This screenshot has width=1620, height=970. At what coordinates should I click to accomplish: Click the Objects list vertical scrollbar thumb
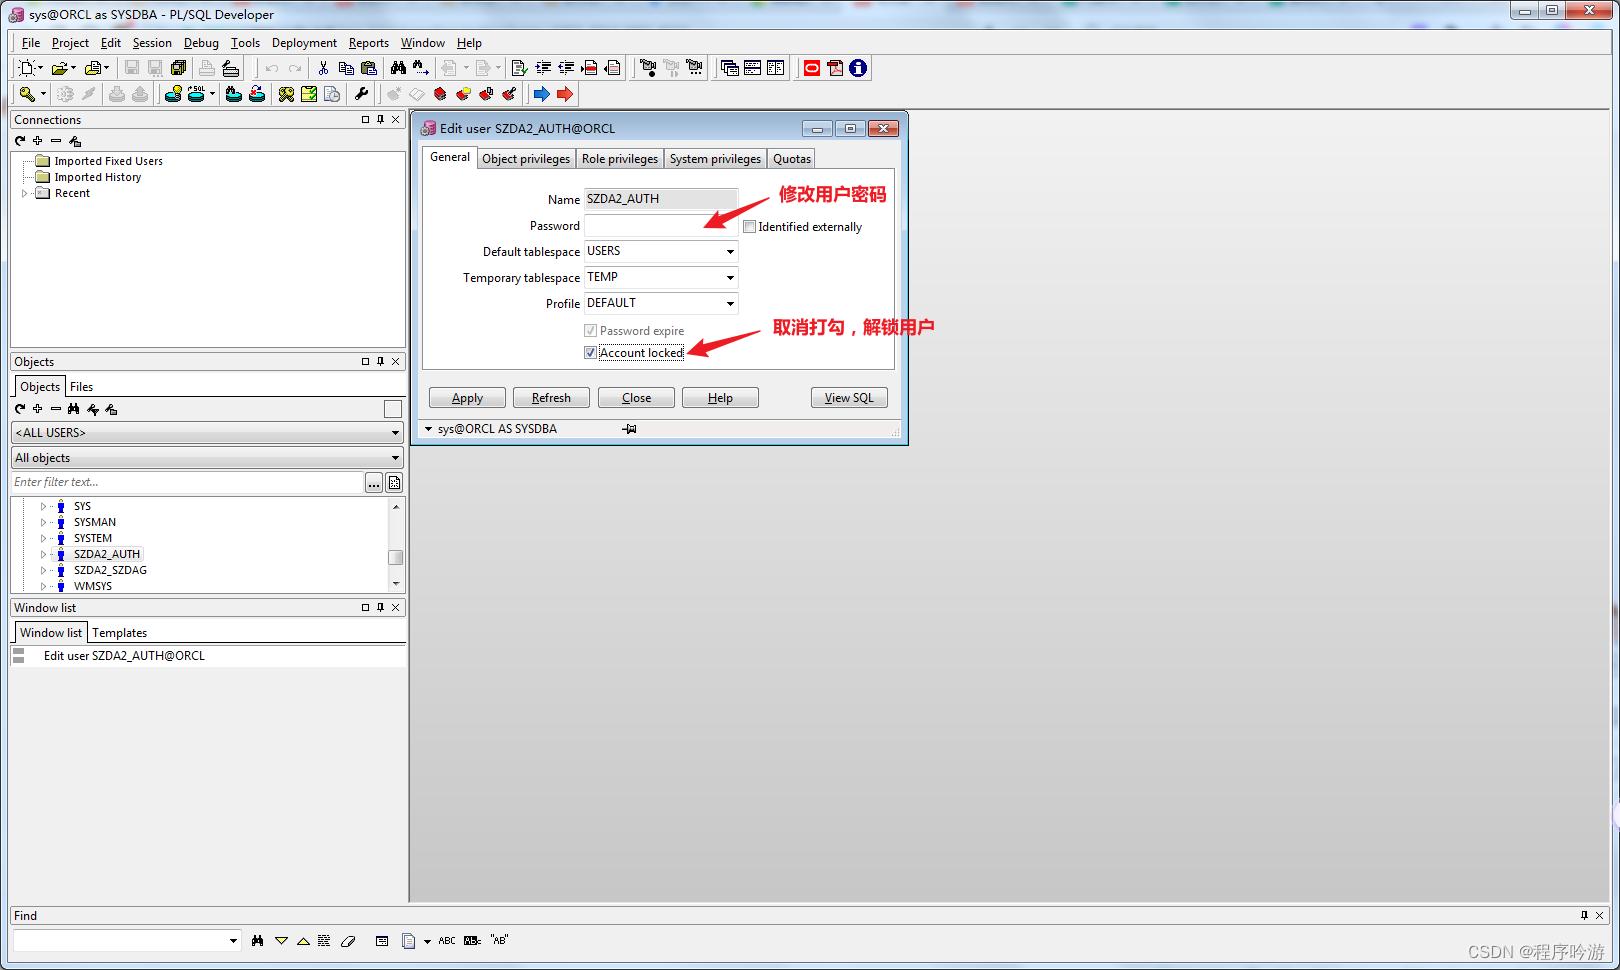click(x=396, y=558)
